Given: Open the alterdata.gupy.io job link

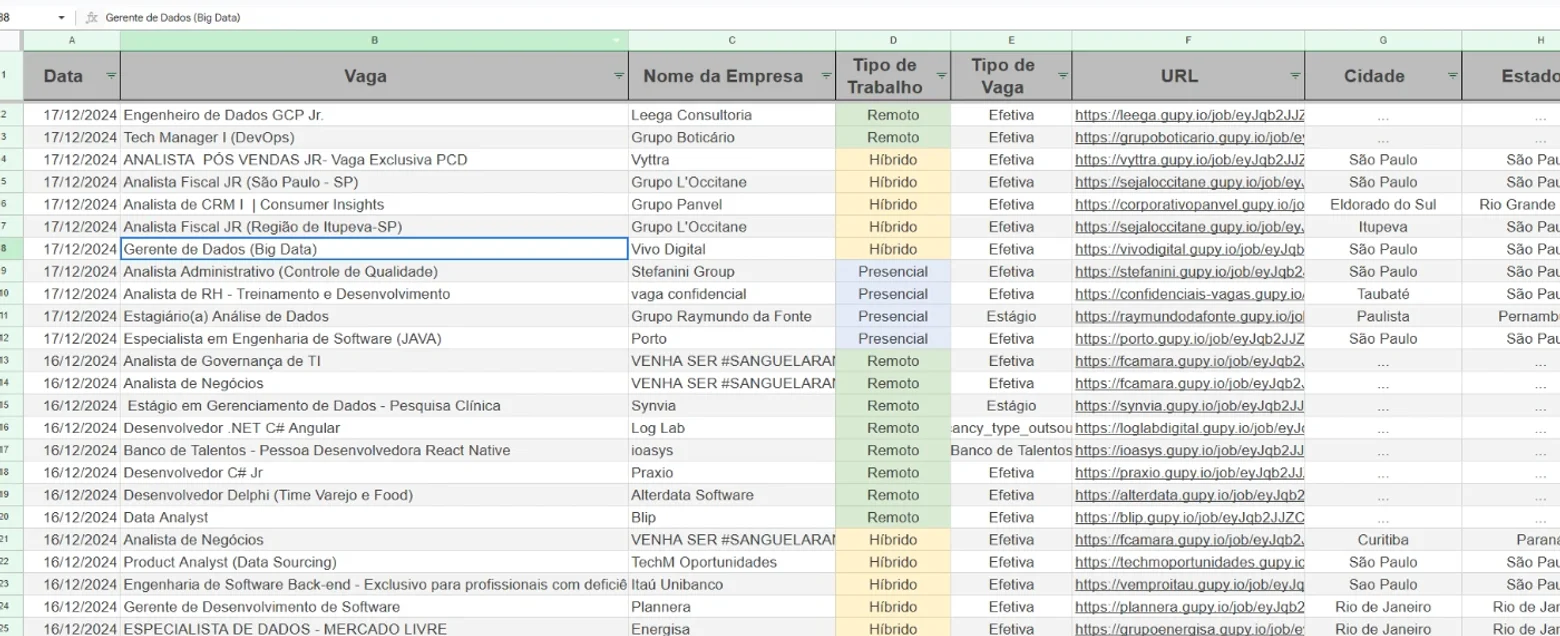Looking at the screenshot, I should (x=1189, y=495).
